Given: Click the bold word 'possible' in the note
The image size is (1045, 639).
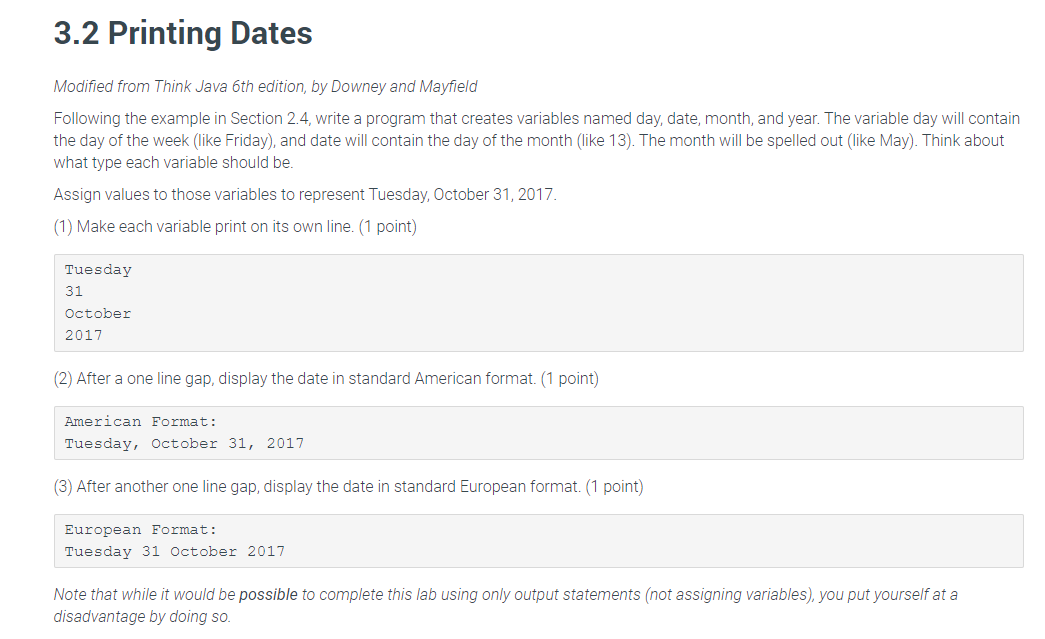Looking at the screenshot, I should [x=268, y=594].
